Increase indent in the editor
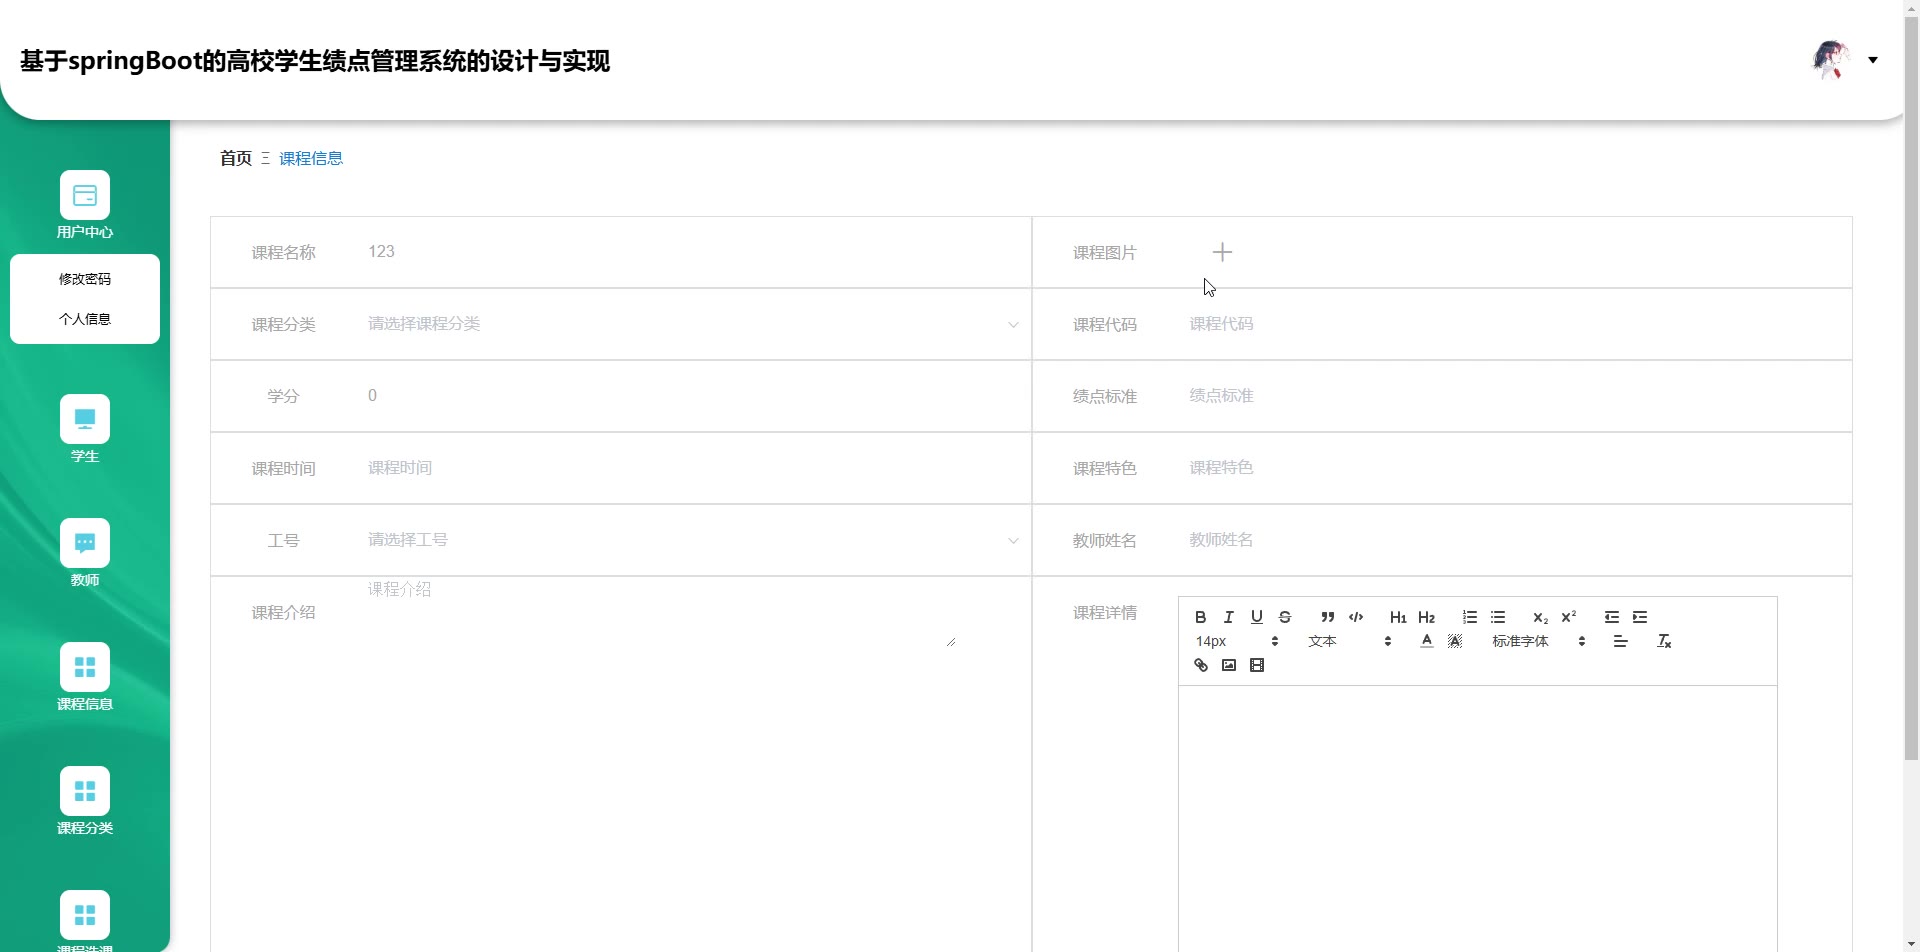 click(x=1640, y=617)
